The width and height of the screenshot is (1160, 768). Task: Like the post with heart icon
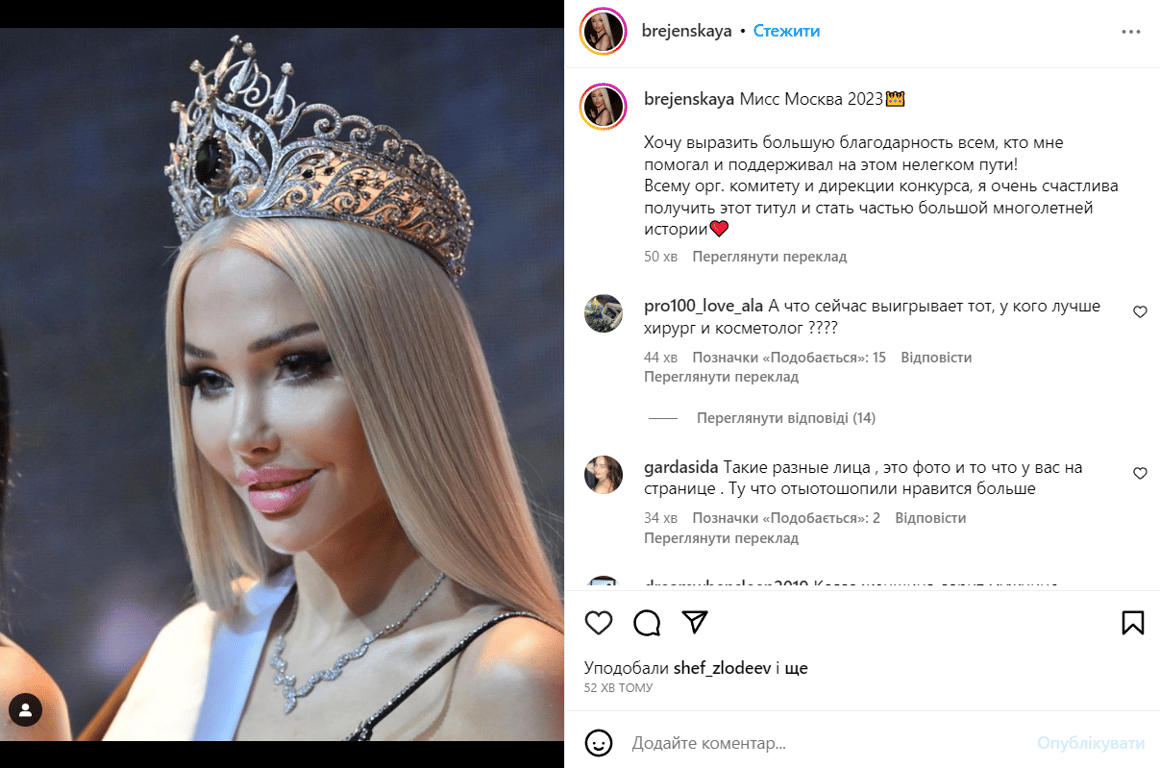(x=598, y=623)
